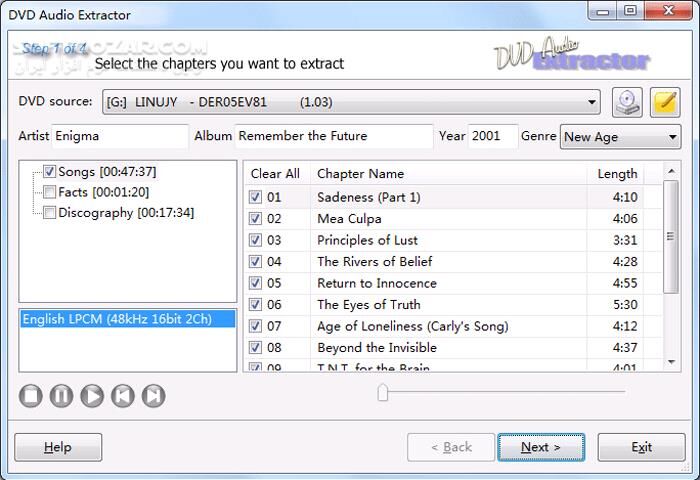Close the DVD Audio Extractor window
700x480 pixels.
pyautogui.click(x=668, y=11)
